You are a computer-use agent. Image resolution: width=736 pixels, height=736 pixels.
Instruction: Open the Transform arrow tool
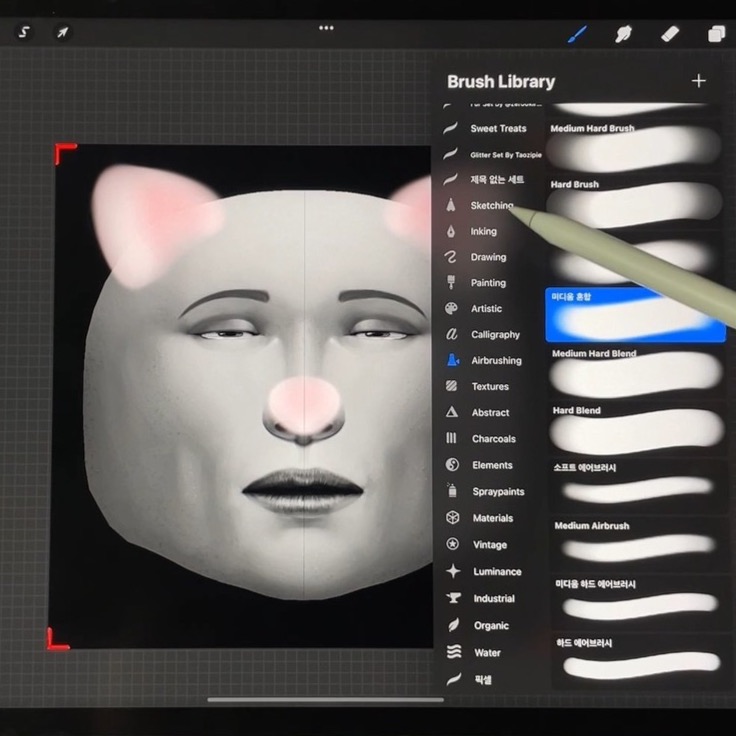[x=62, y=32]
